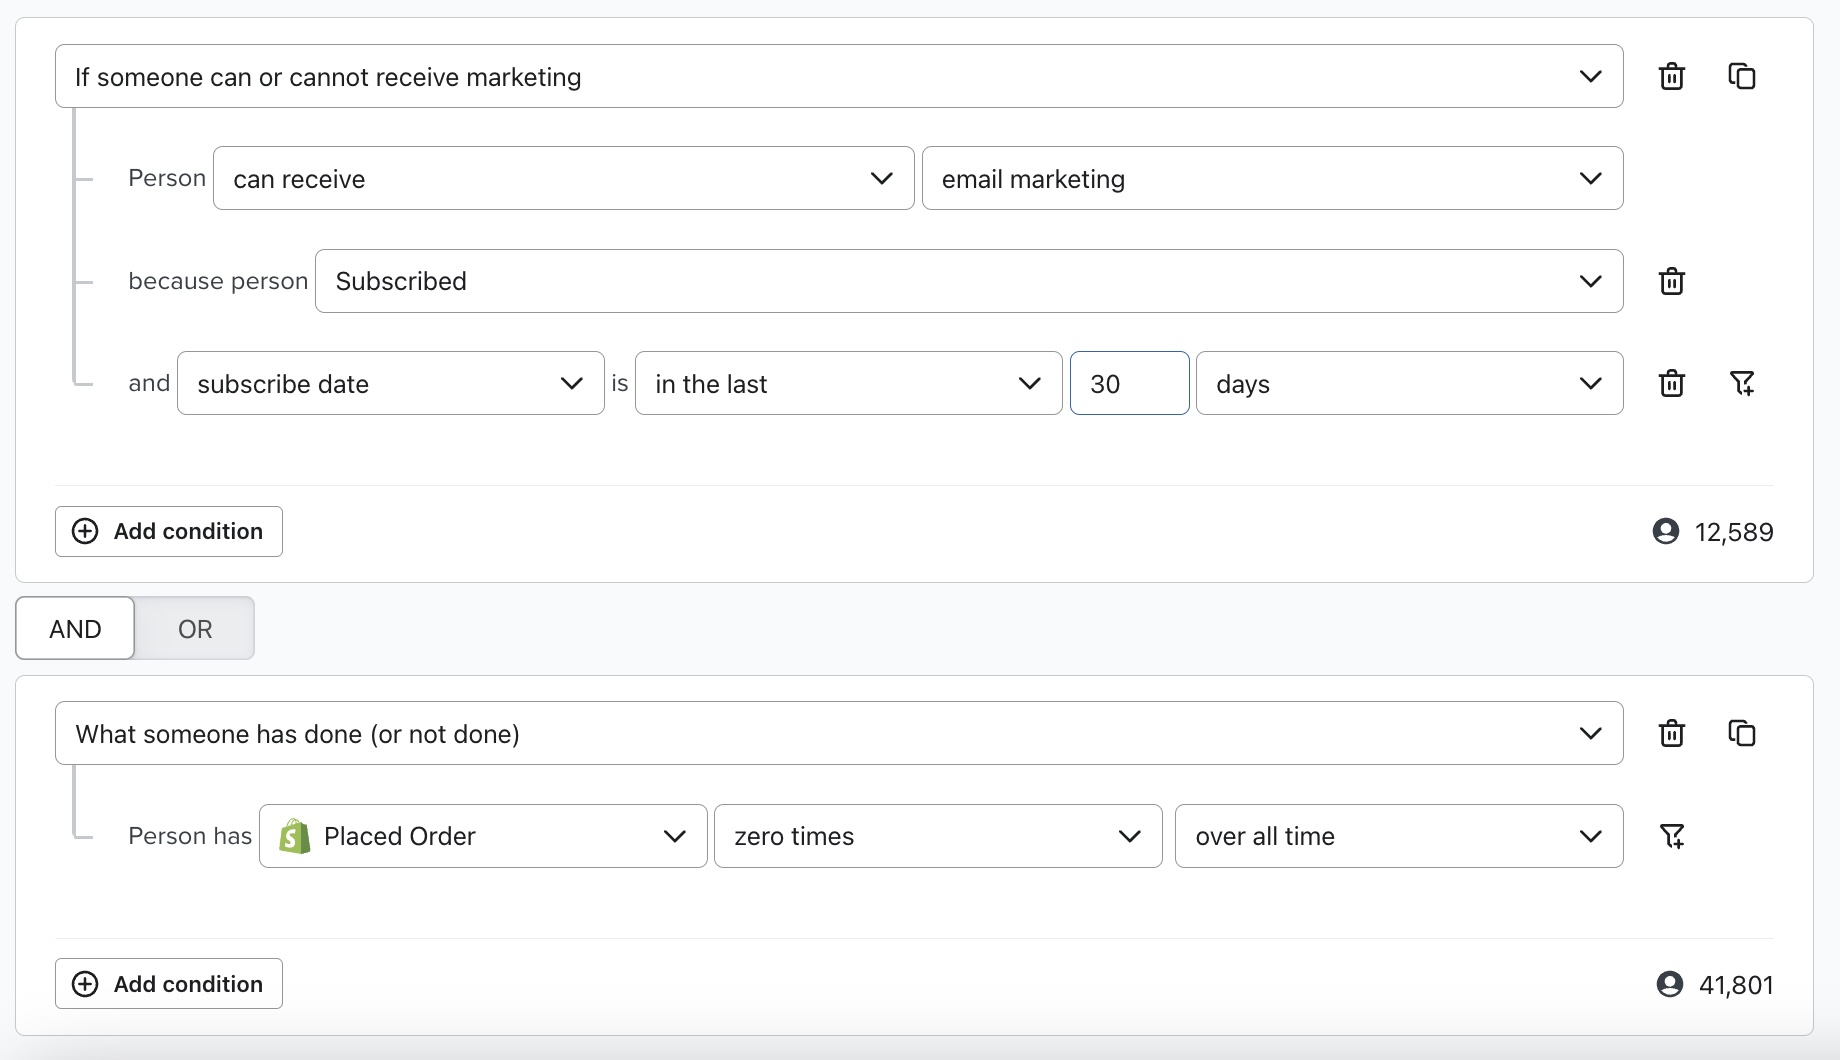Open the 'over all time' dropdown
Screen dimensions: 1840x1060
[1398, 836]
